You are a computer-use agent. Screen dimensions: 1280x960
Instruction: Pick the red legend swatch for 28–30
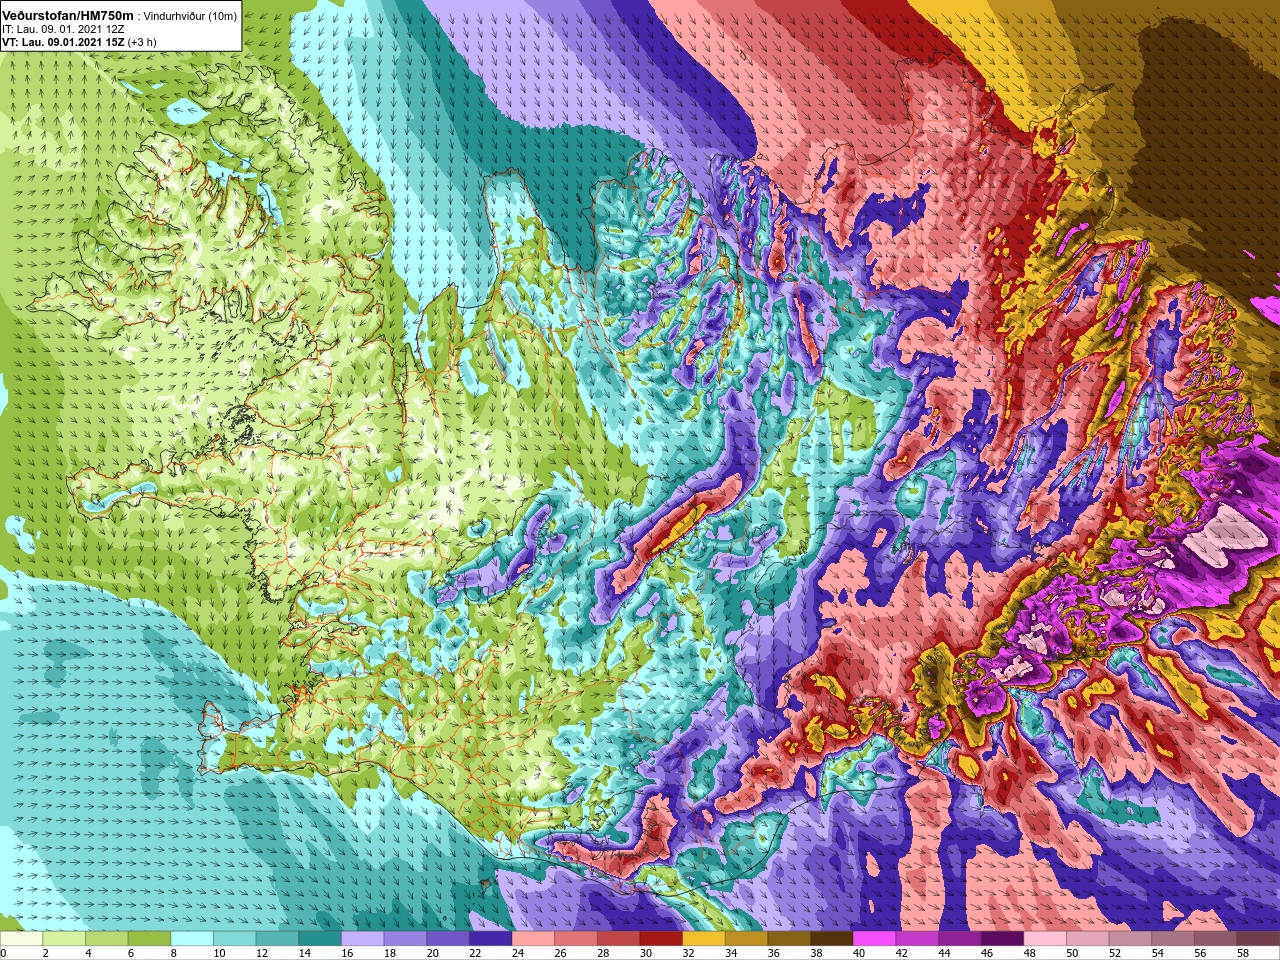pos(619,940)
